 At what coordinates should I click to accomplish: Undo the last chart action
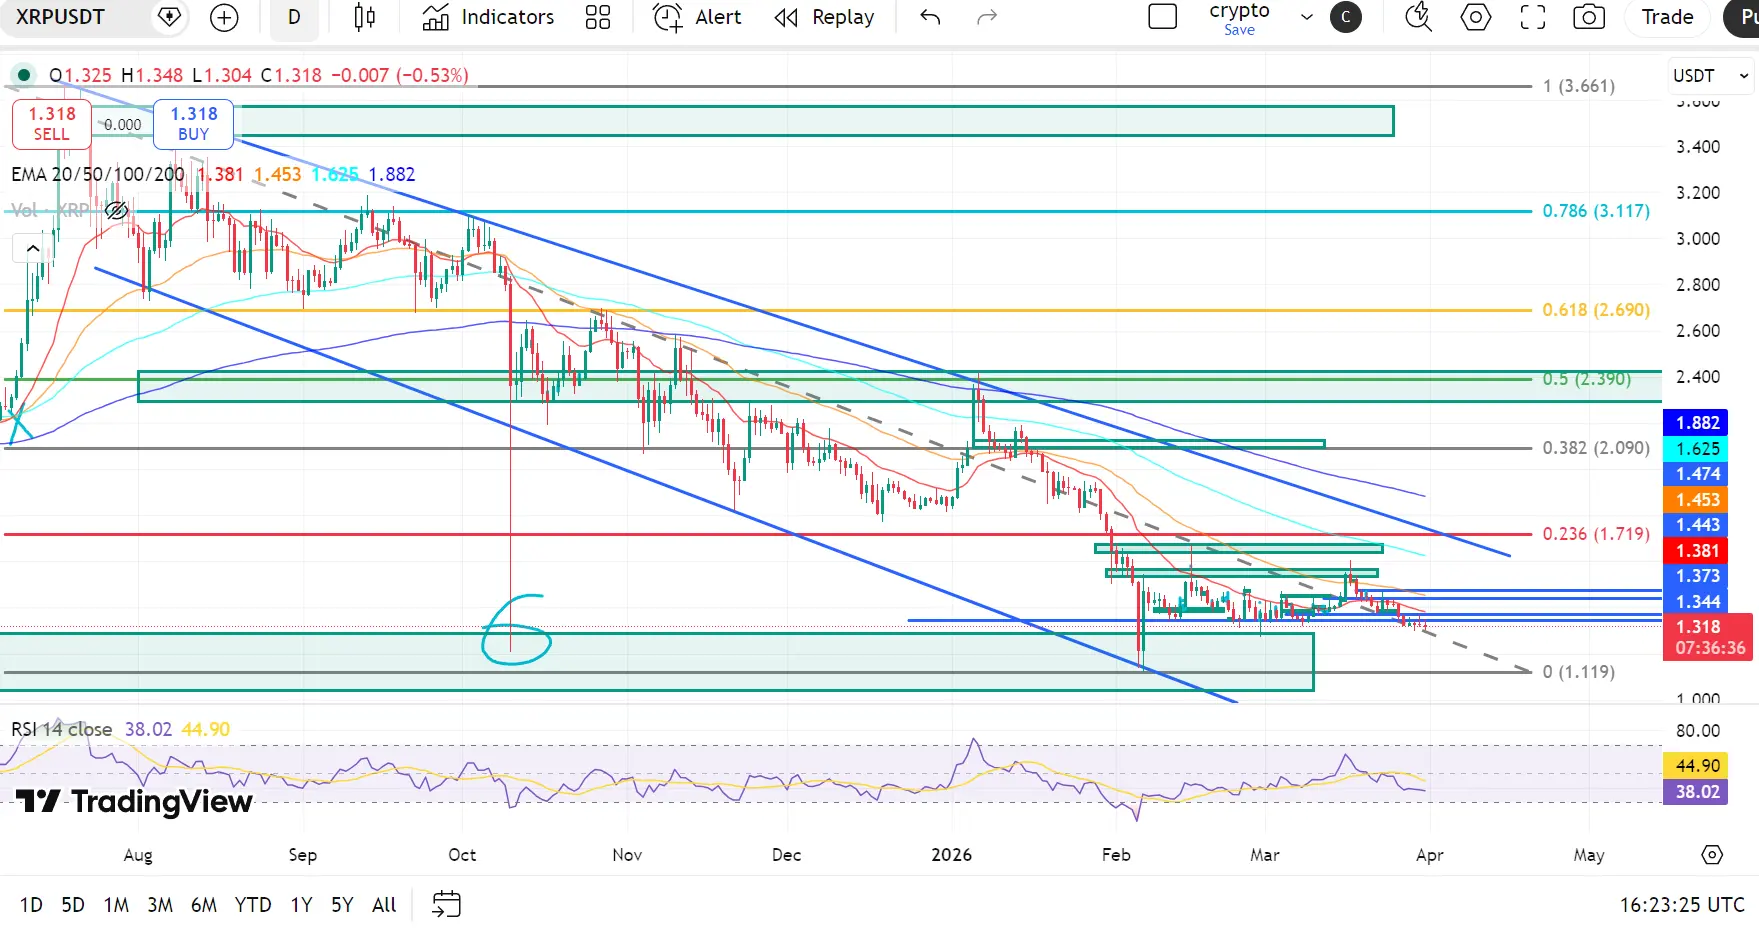click(930, 17)
